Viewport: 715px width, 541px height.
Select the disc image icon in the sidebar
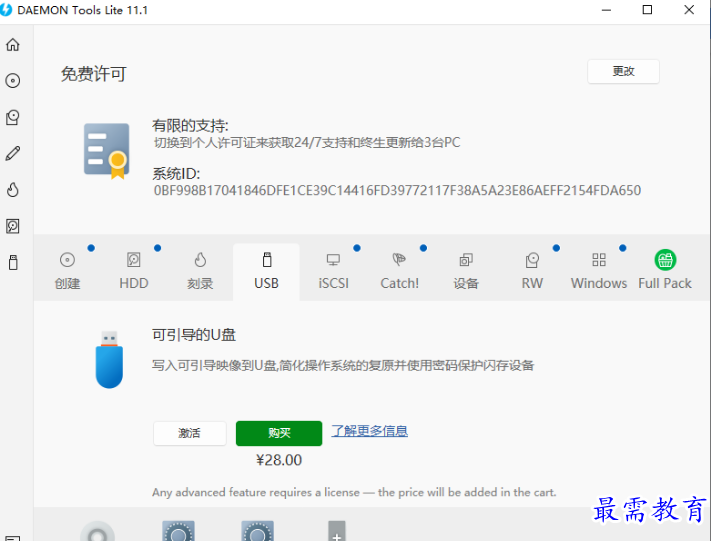(x=13, y=81)
